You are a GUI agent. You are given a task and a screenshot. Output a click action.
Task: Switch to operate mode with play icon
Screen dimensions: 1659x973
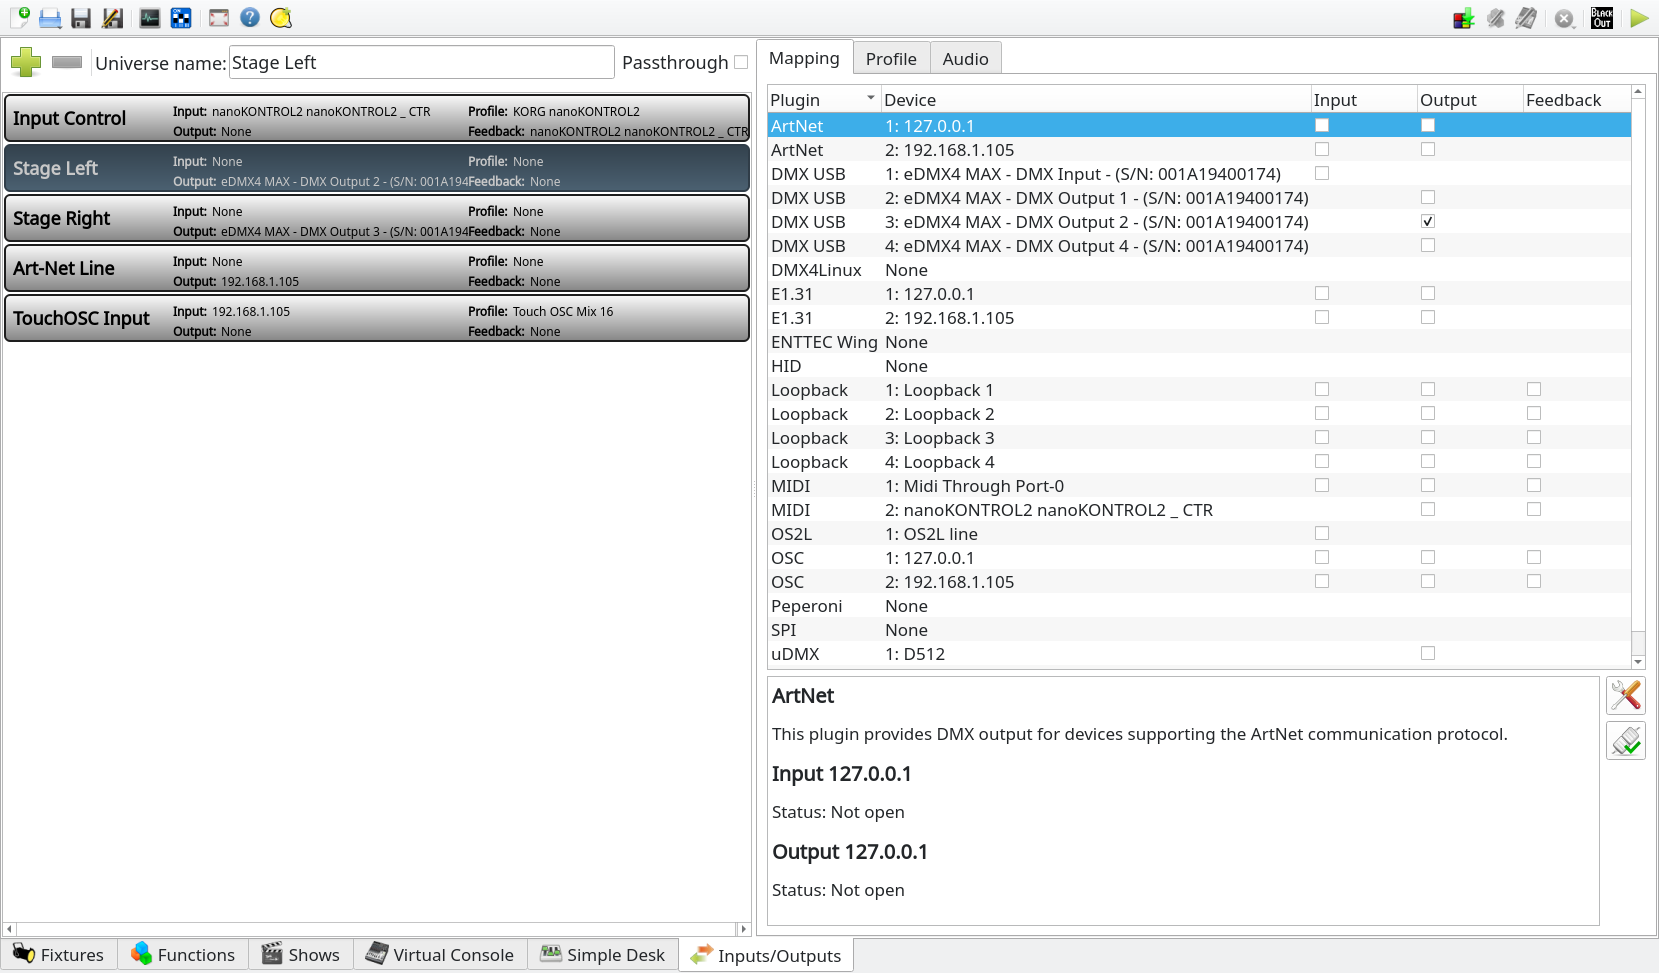click(x=1639, y=18)
